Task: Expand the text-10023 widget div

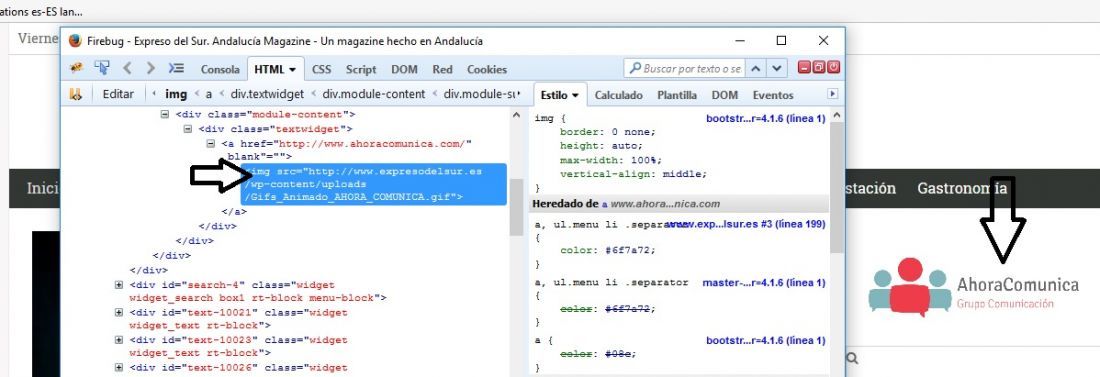Action: click(119, 340)
